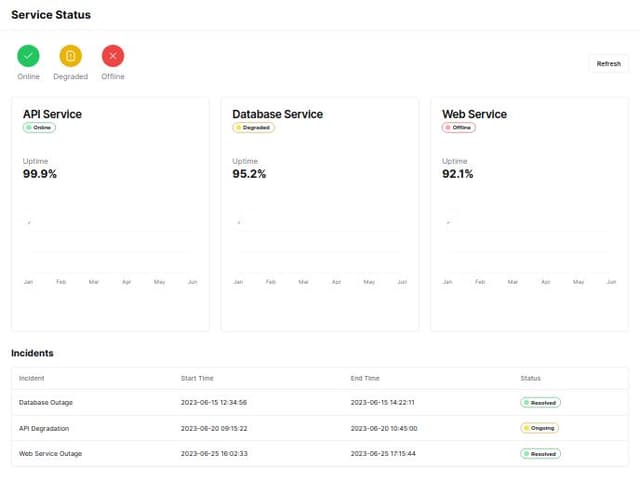Click the red Offline status icon
Image resolution: width=640 pixels, height=482 pixels.
click(113, 56)
